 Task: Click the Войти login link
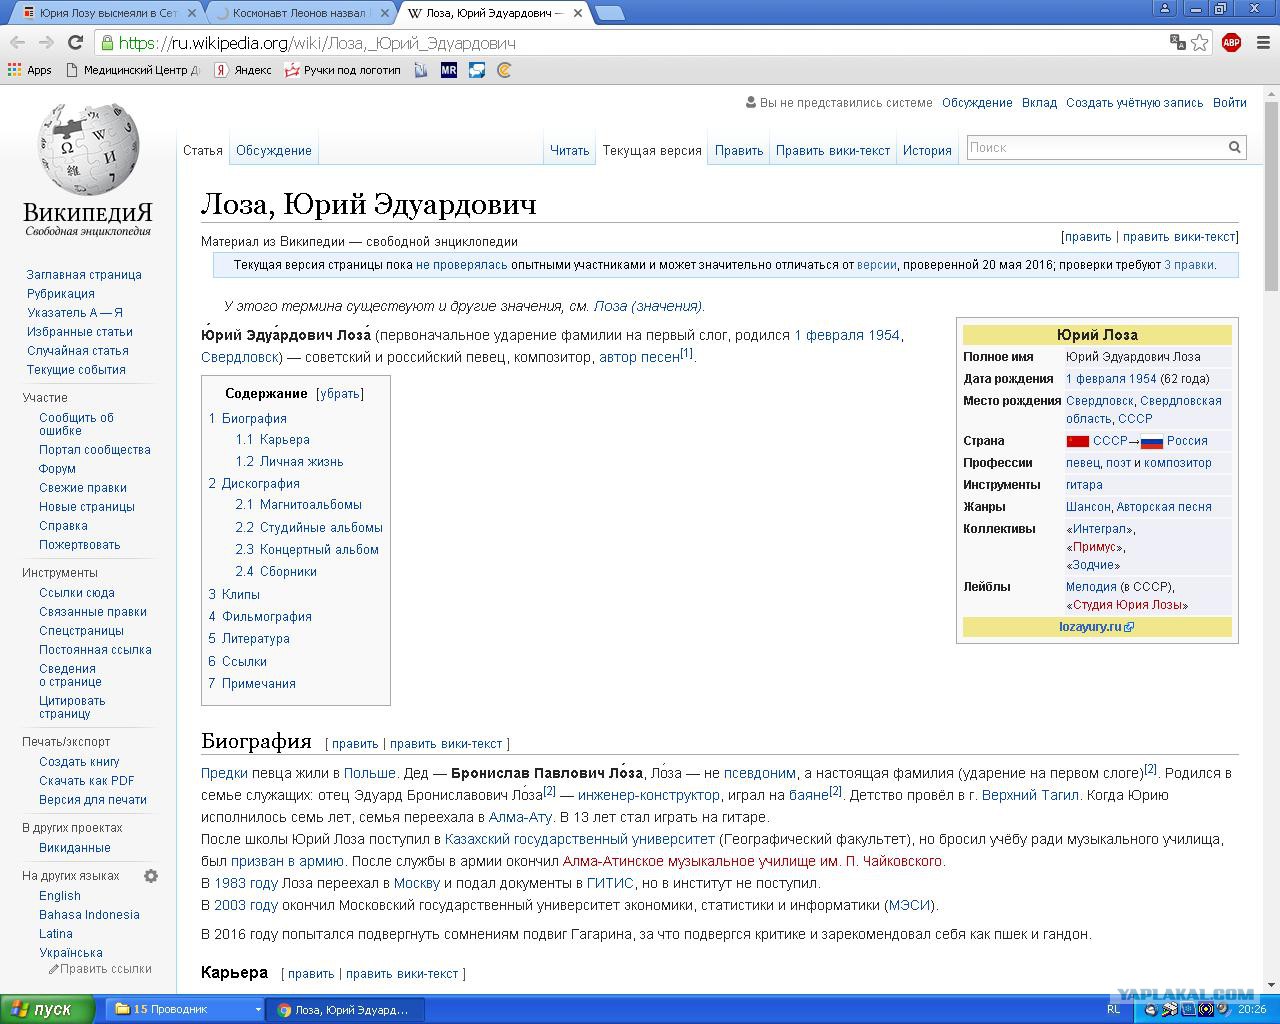1230,103
